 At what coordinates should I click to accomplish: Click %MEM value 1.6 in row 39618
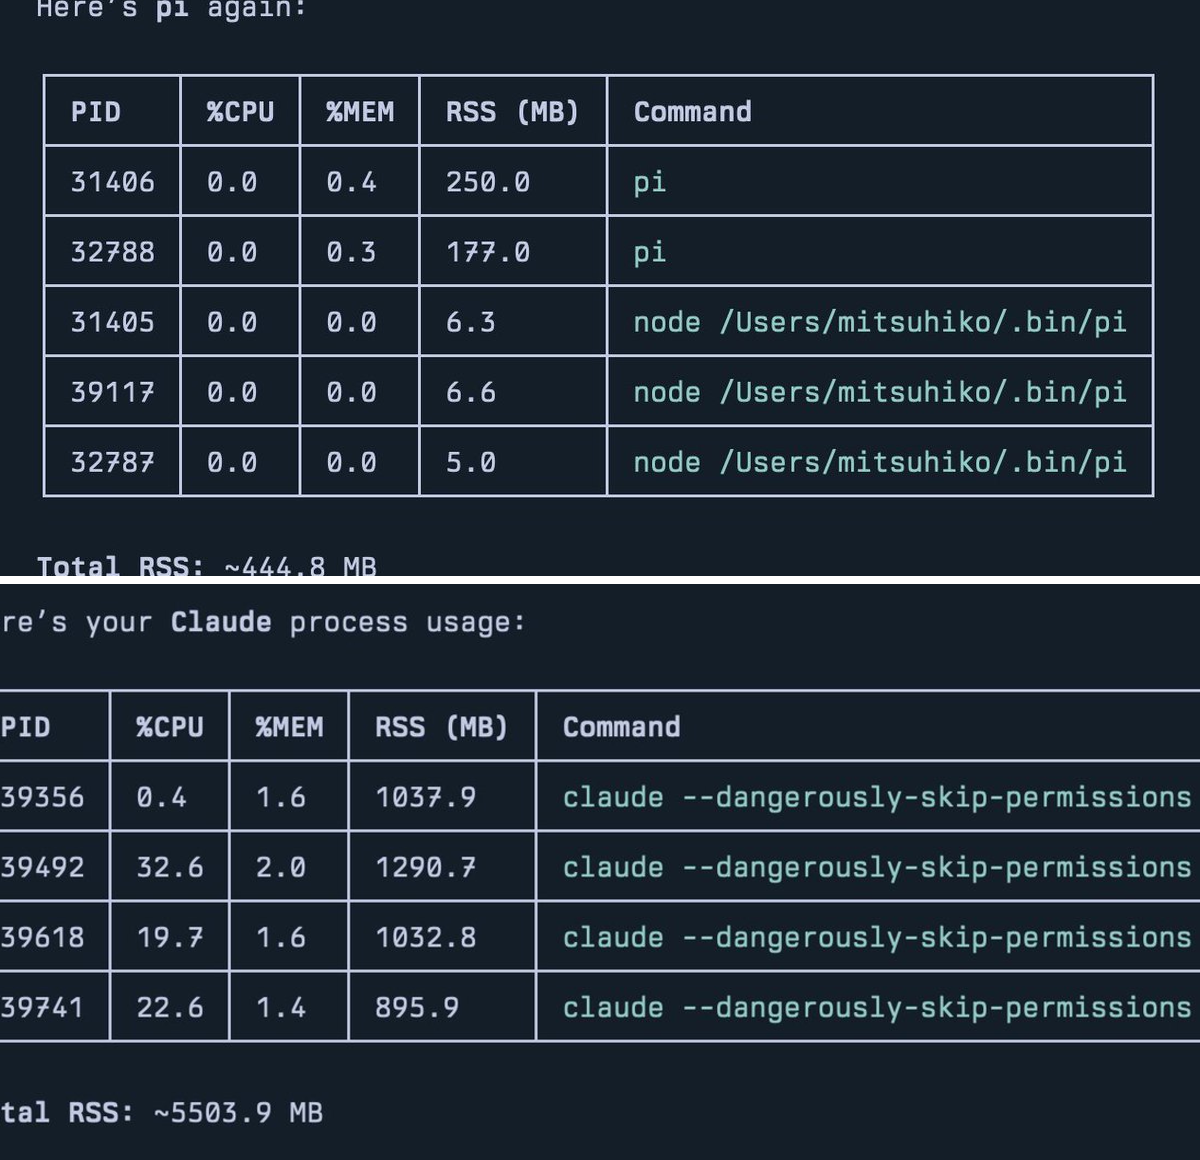tap(280, 937)
